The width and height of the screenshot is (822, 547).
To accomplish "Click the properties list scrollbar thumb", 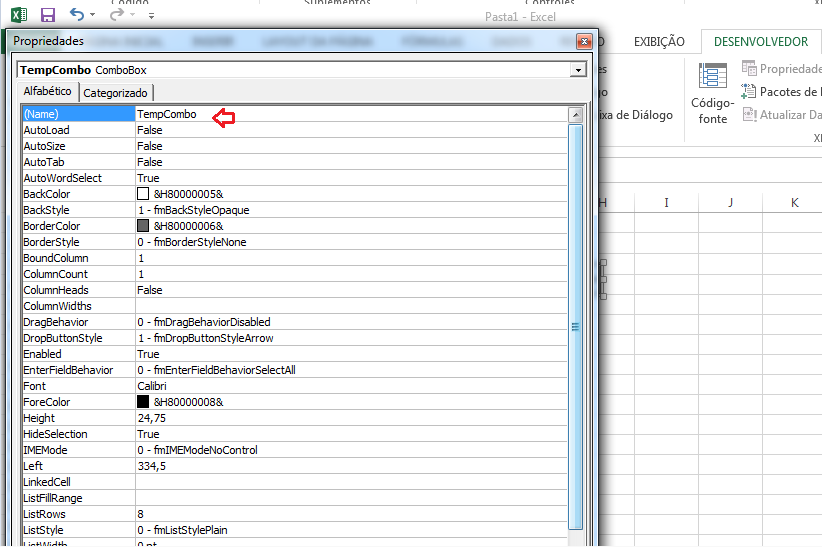I will pyautogui.click(x=575, y=326).
